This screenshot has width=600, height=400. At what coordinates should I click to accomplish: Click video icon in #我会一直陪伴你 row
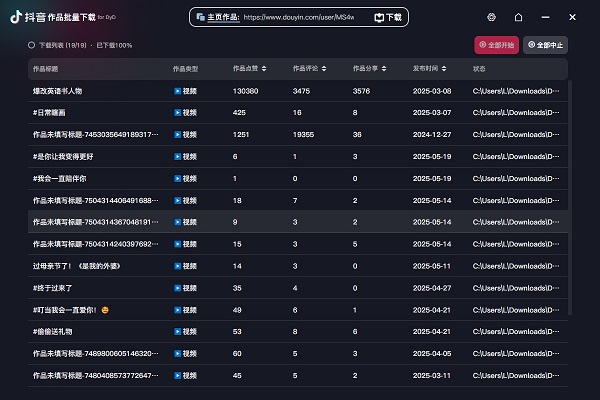click(178, 178)
